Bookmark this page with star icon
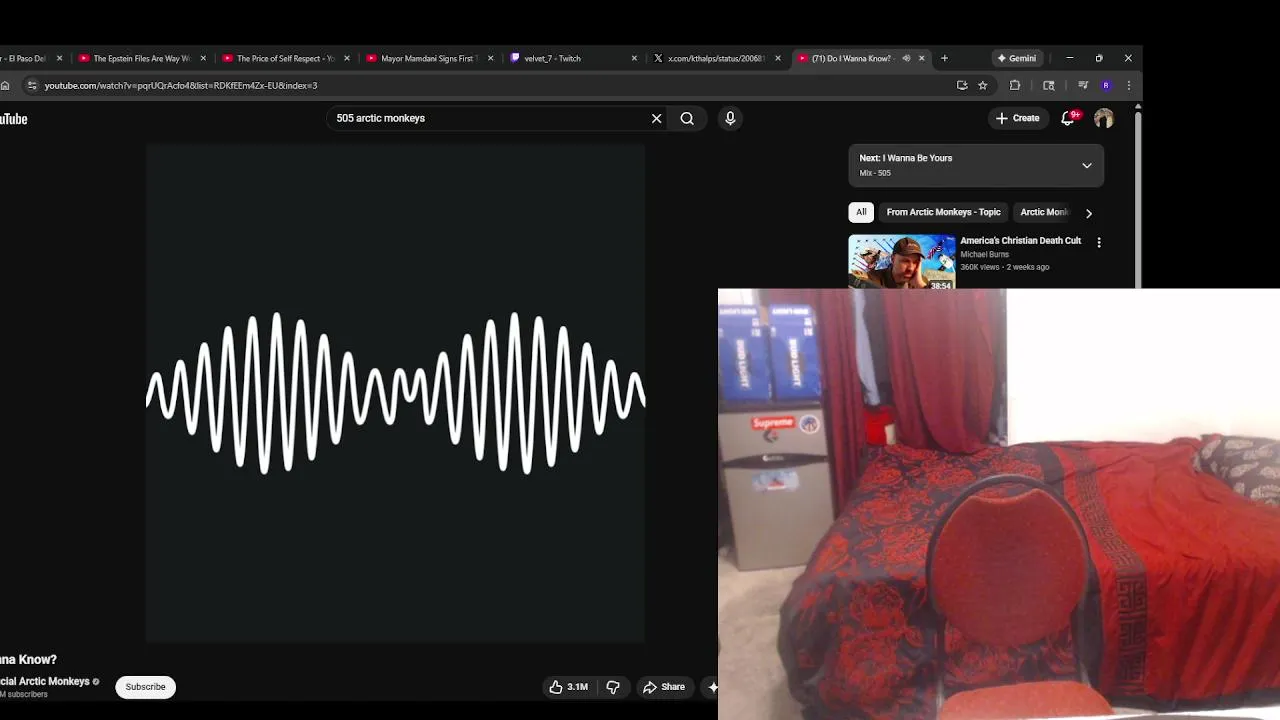This screenshot has width=1280, height=720. click(983, 86)
